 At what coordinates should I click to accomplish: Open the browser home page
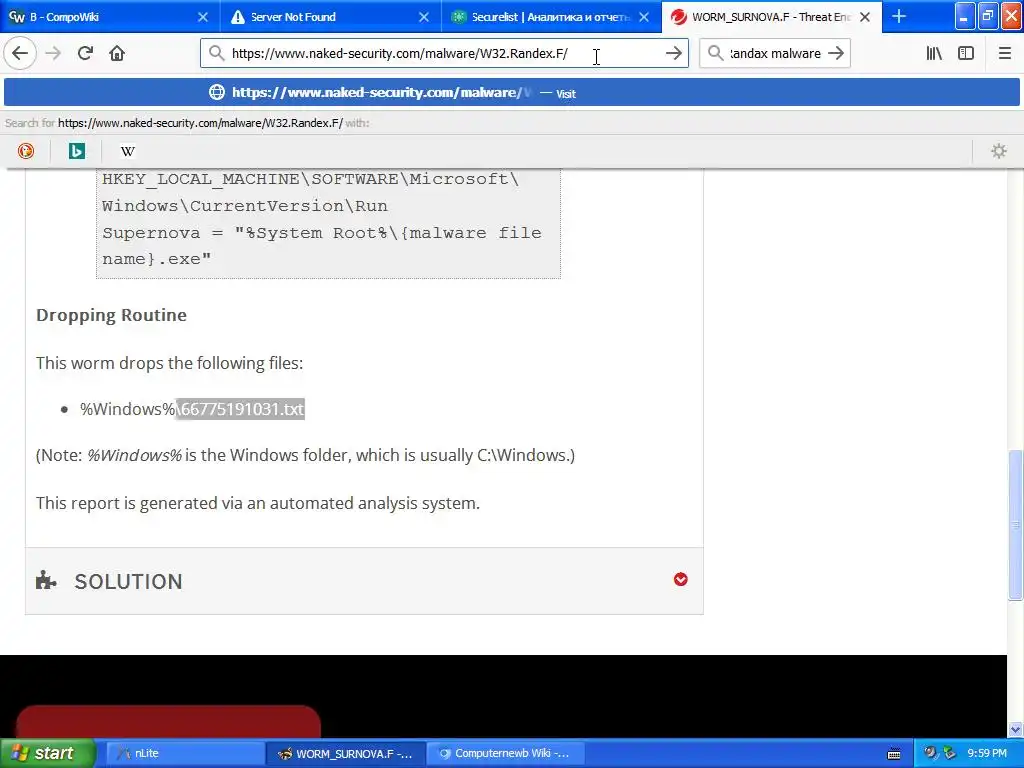pyautogui.click(x=117, y=54)
